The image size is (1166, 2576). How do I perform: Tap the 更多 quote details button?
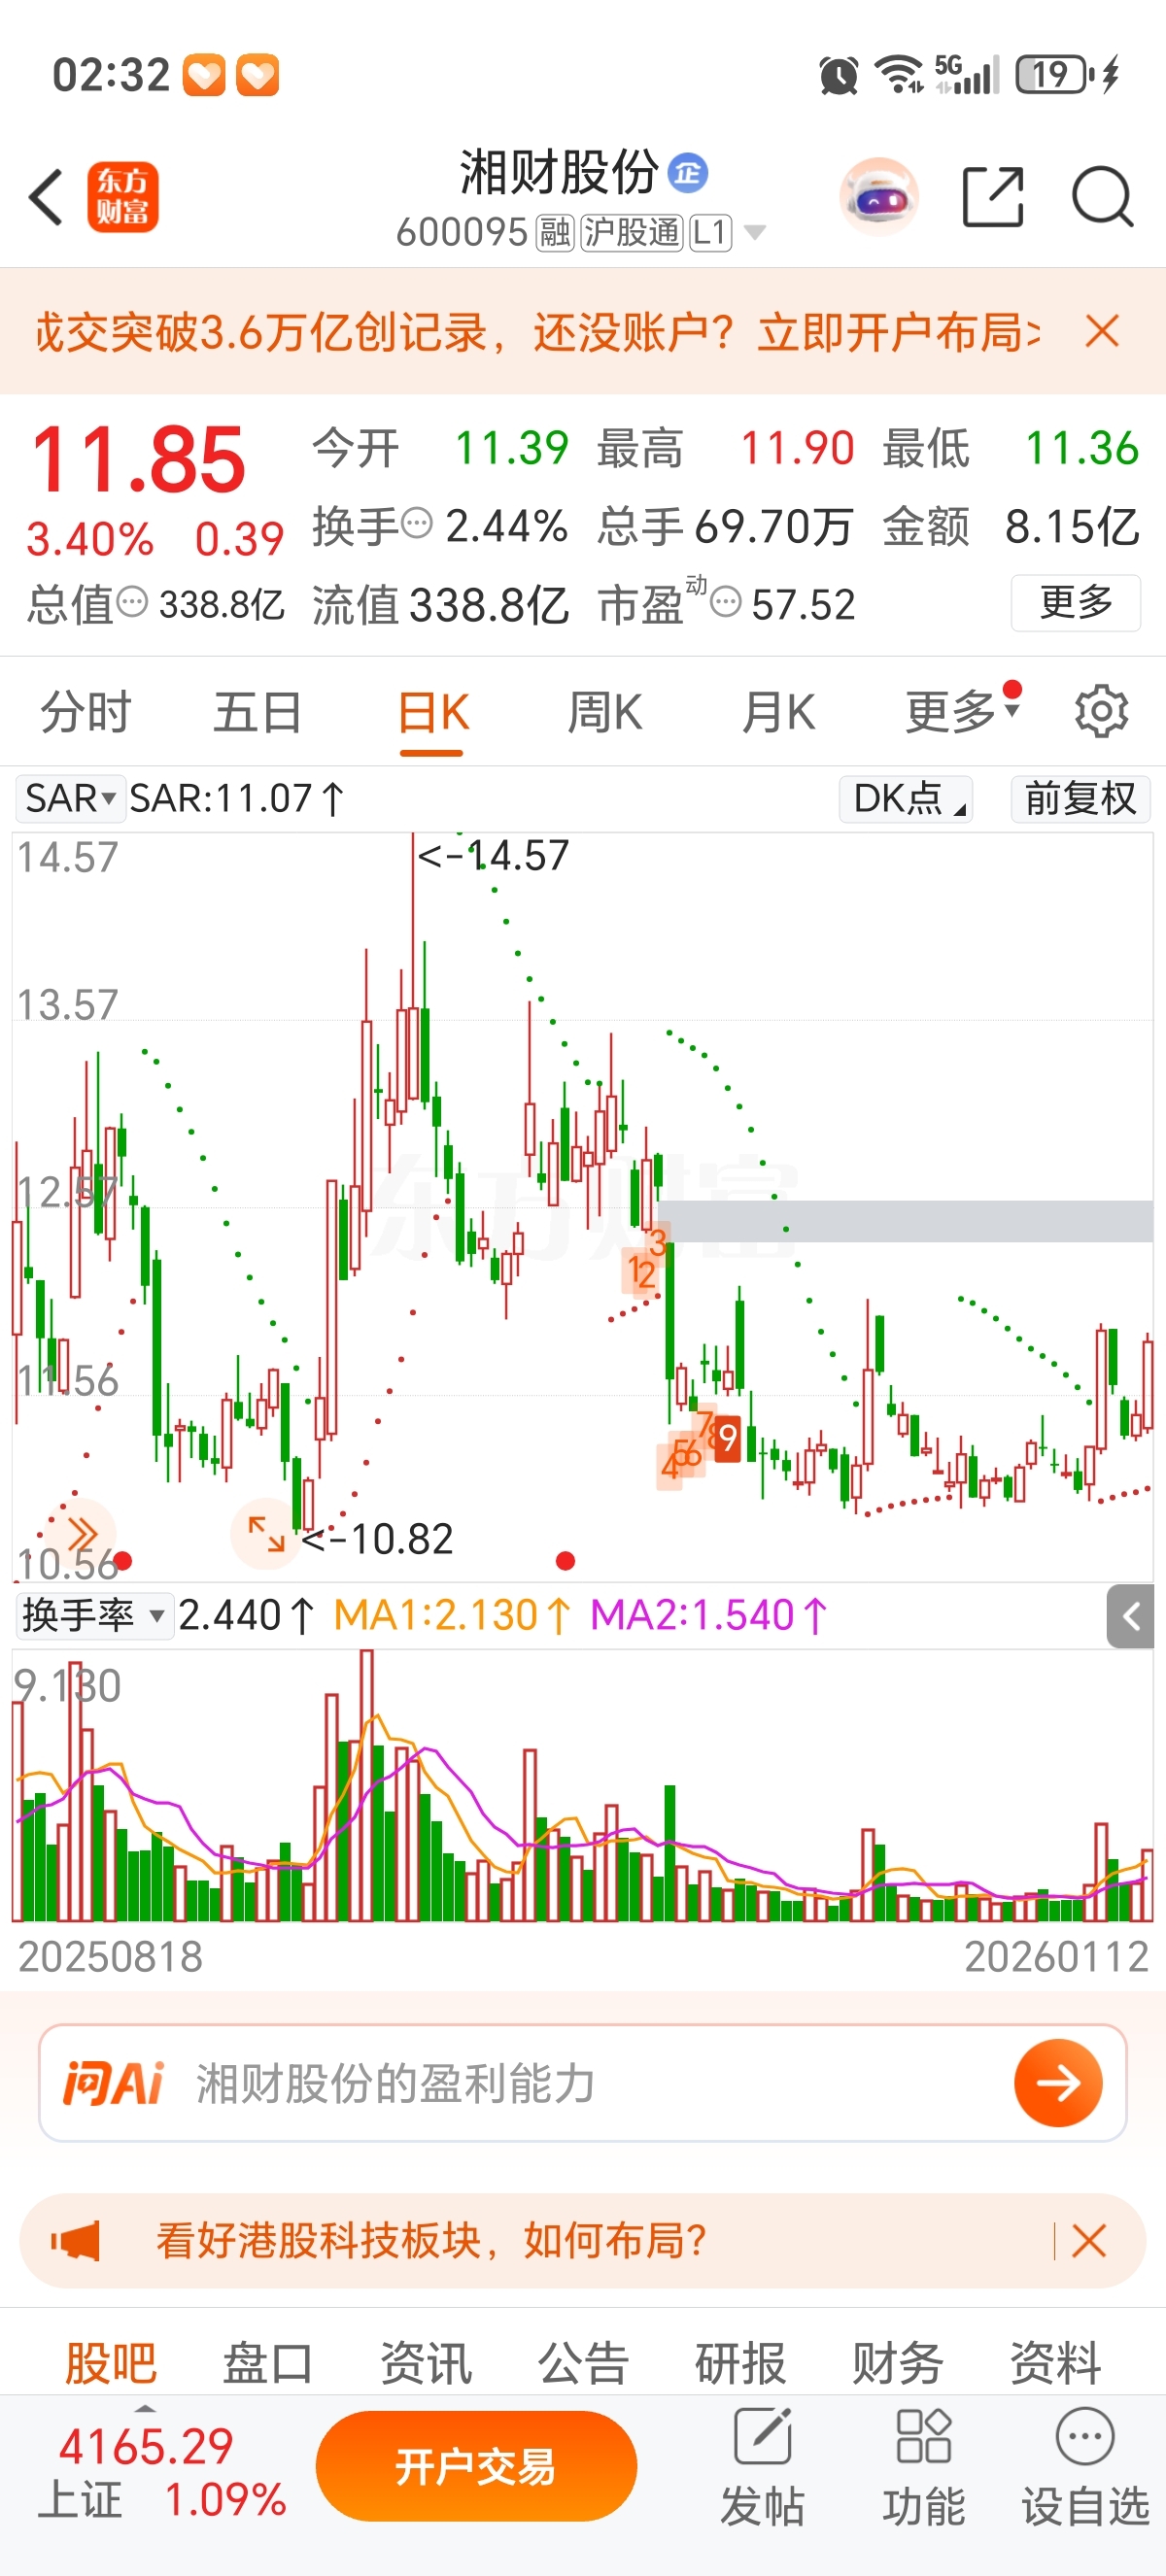point(1076,602)
